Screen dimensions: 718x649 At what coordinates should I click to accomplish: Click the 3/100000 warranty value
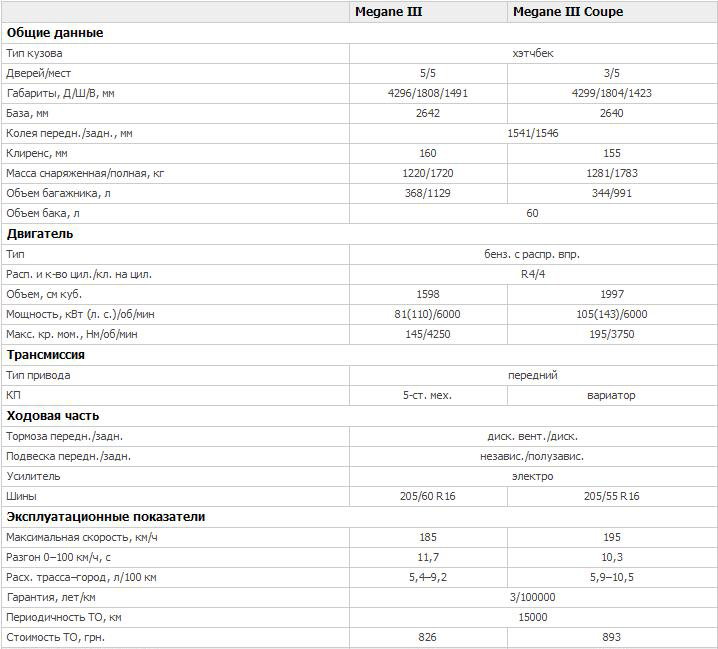533,598
